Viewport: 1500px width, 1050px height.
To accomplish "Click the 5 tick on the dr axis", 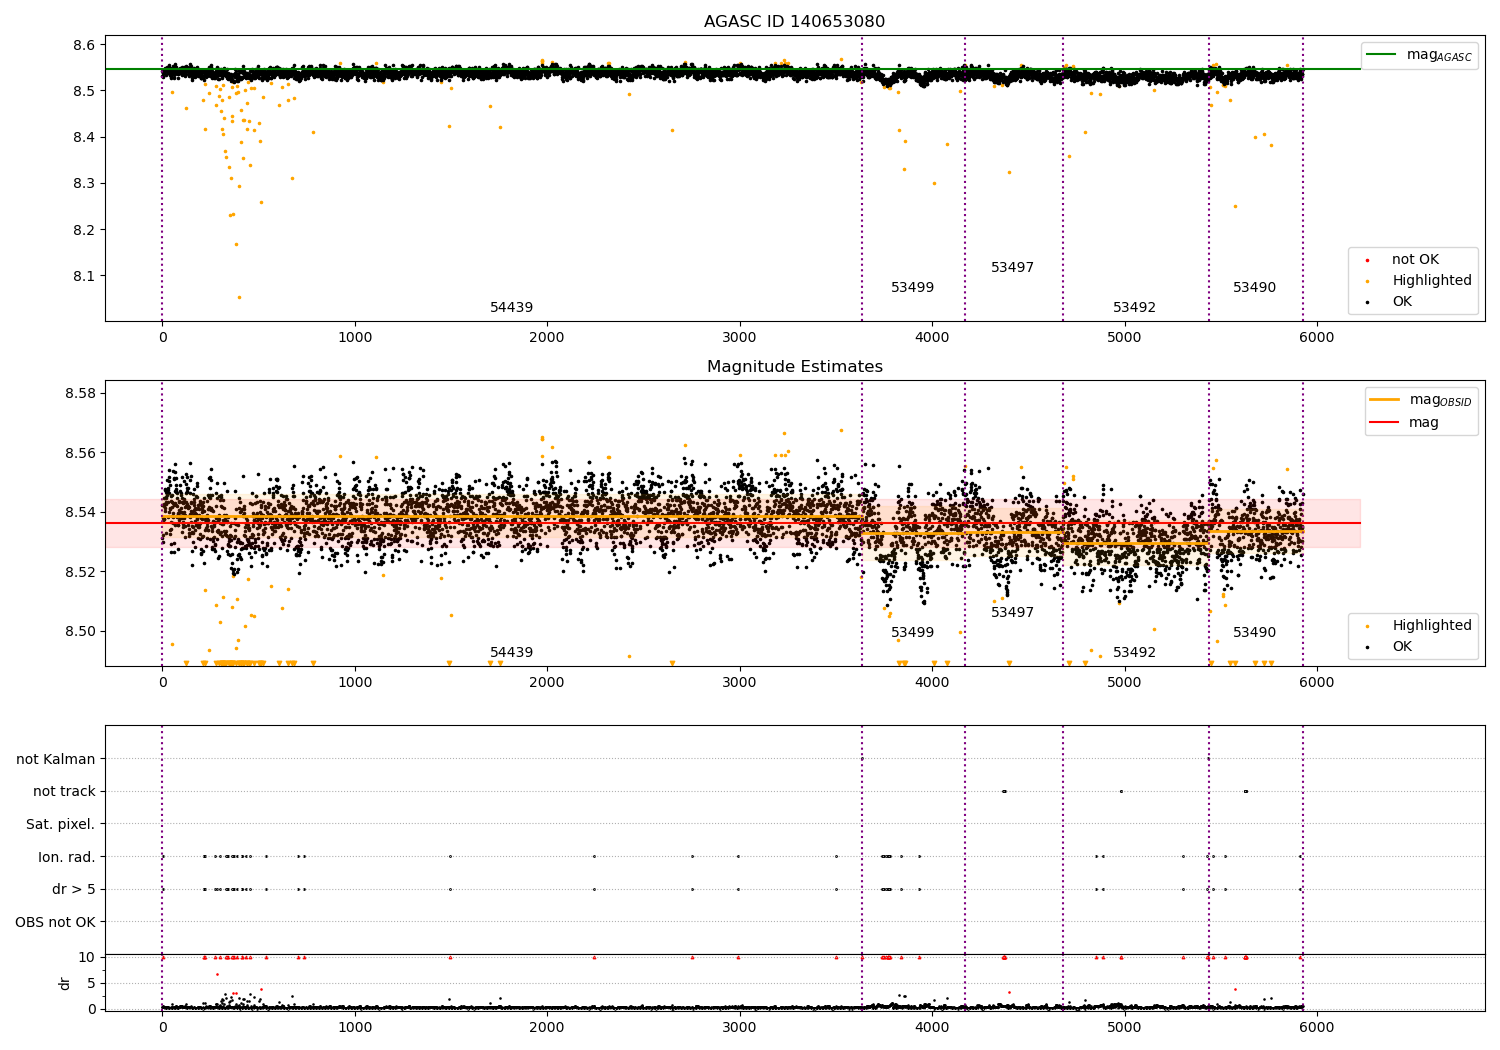I will click(92, 983).
